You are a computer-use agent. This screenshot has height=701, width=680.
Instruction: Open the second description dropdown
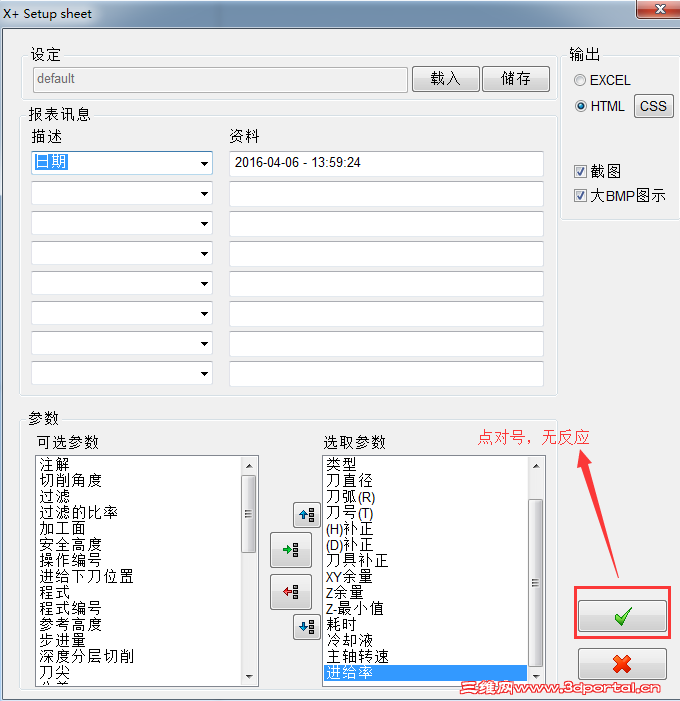pyautogui.click(x=204, y=194)
